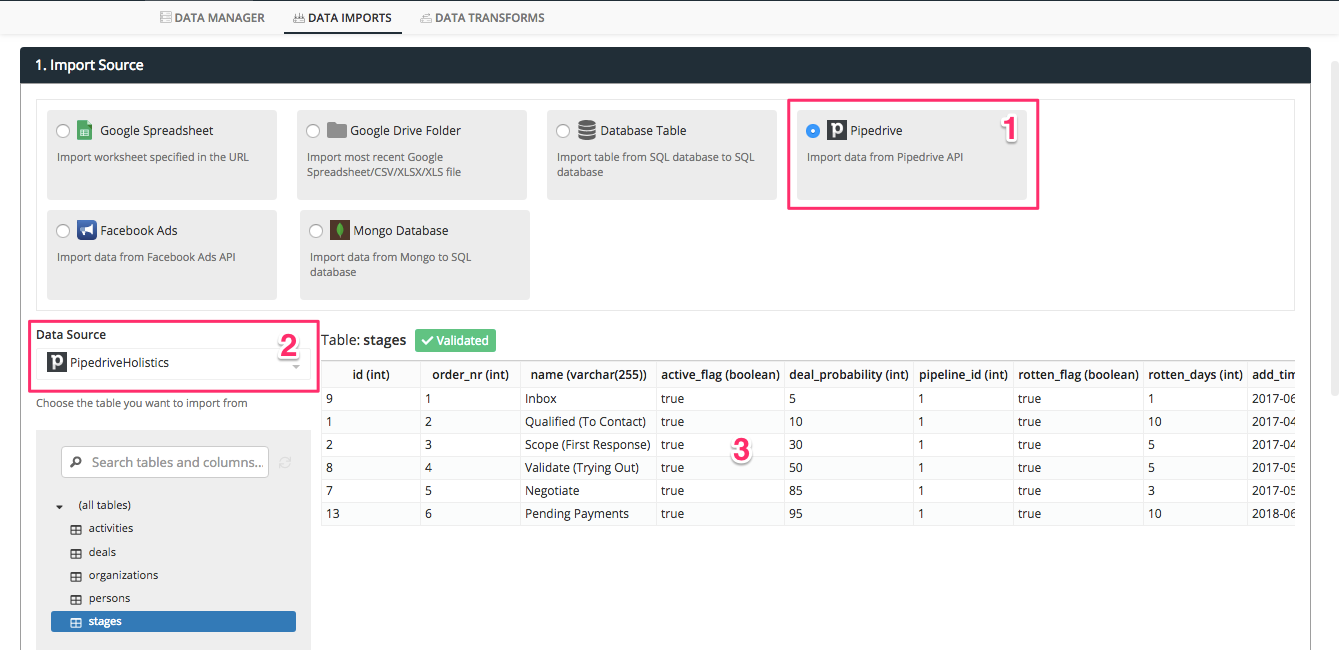Click the Mongo Database leaf icon

tap(340, 230)
